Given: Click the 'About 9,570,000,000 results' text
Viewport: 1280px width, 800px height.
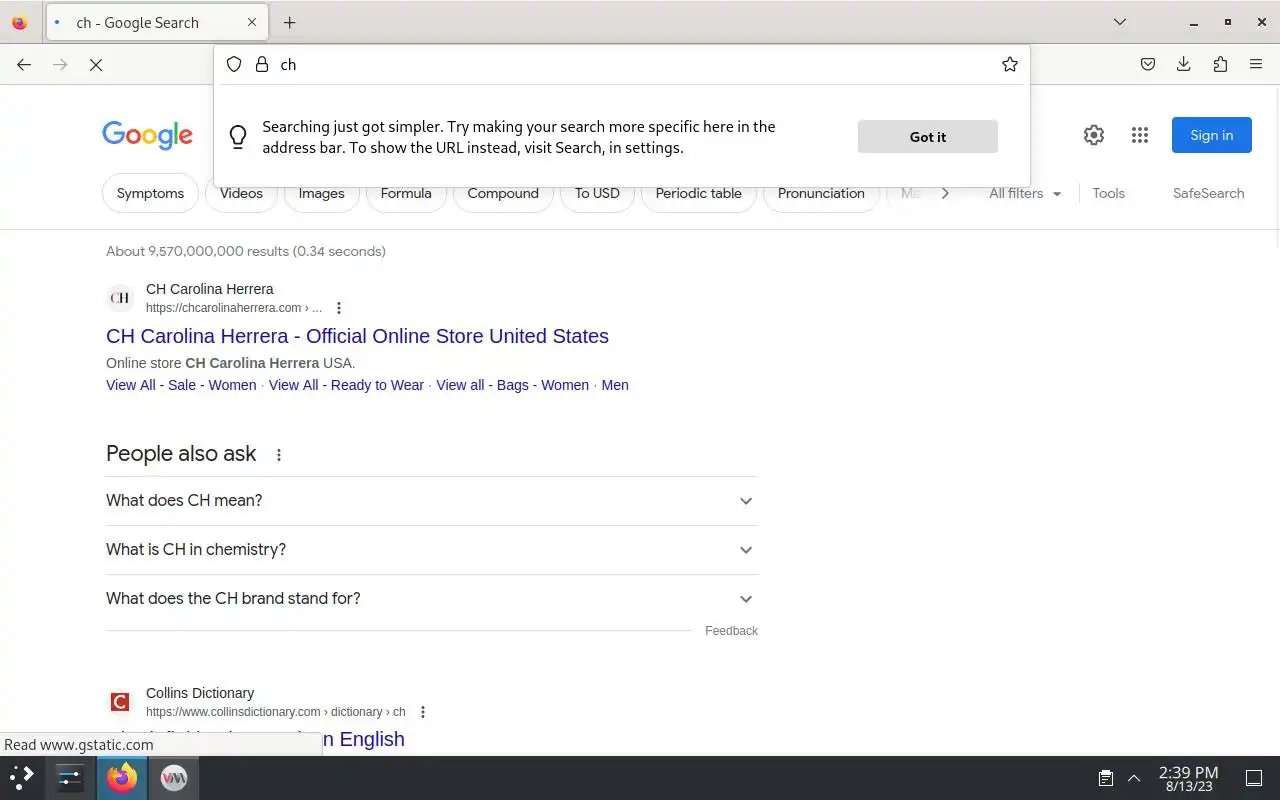Looking at the screenshot, I should (x=246, y=251).
